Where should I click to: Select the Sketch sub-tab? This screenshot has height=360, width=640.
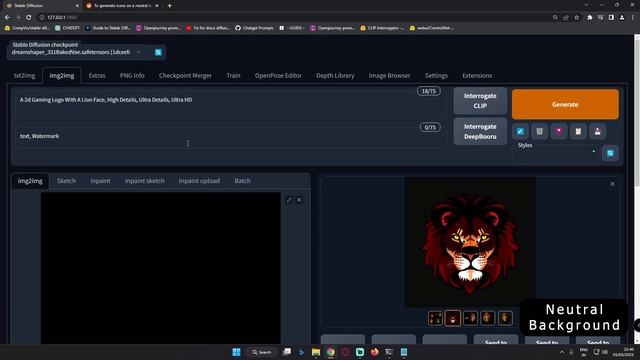[67, 181]
